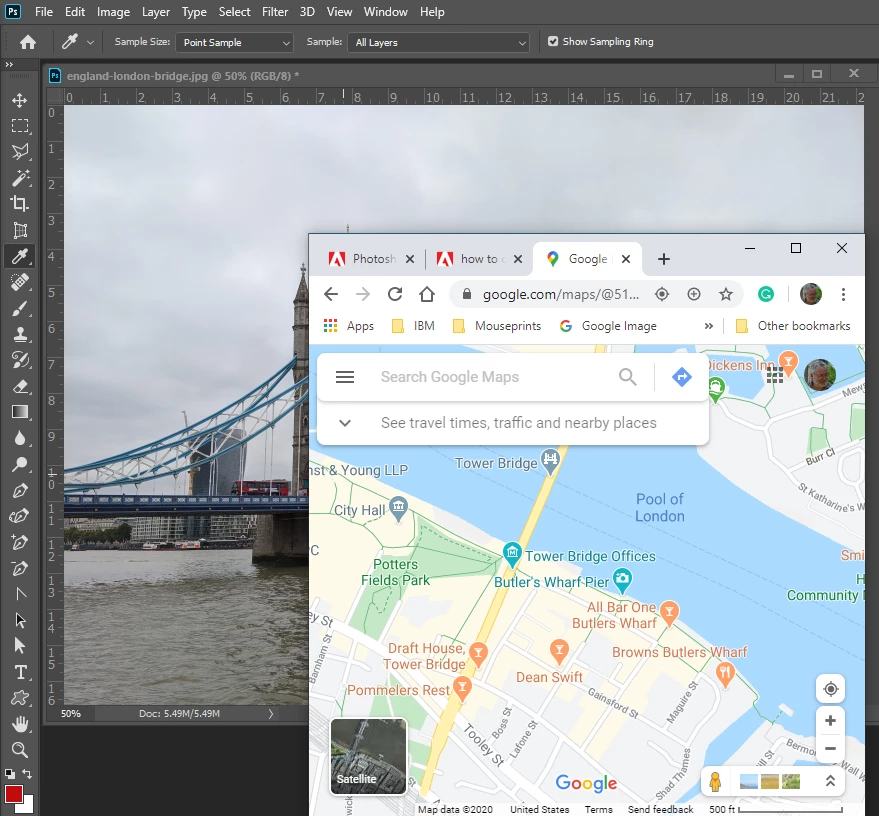Select the Eraser tool
This screenshot has height=816, width=879.
coord(20,386)
